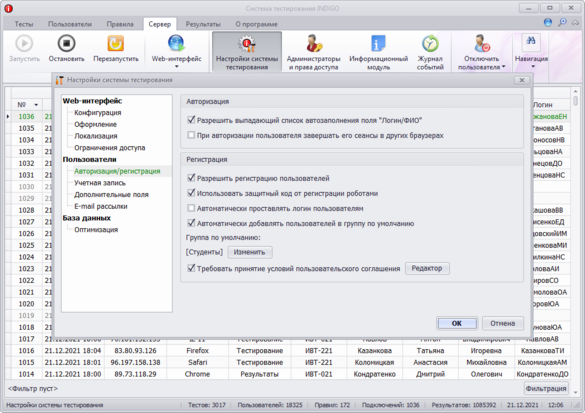The image size is (585, 413).
Task: Uncheck Разрешить регистрацию пользователей checkbox
Action: (191, 178)
